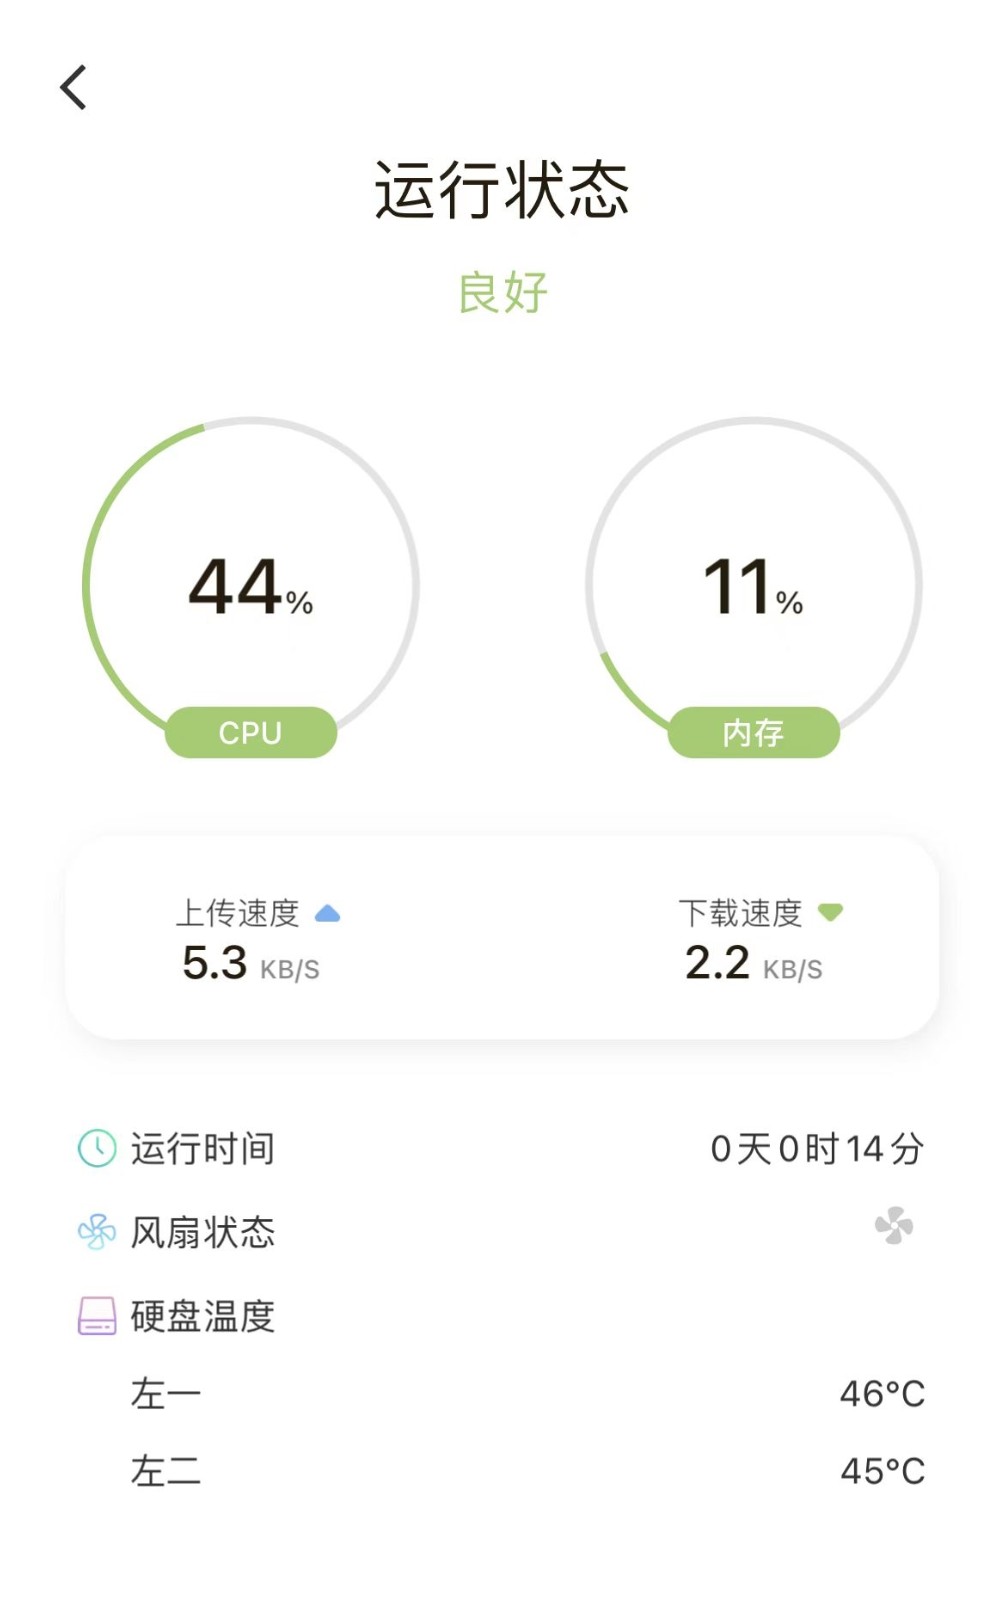Select the 左一 disk temperature row

click(502, 1393)
